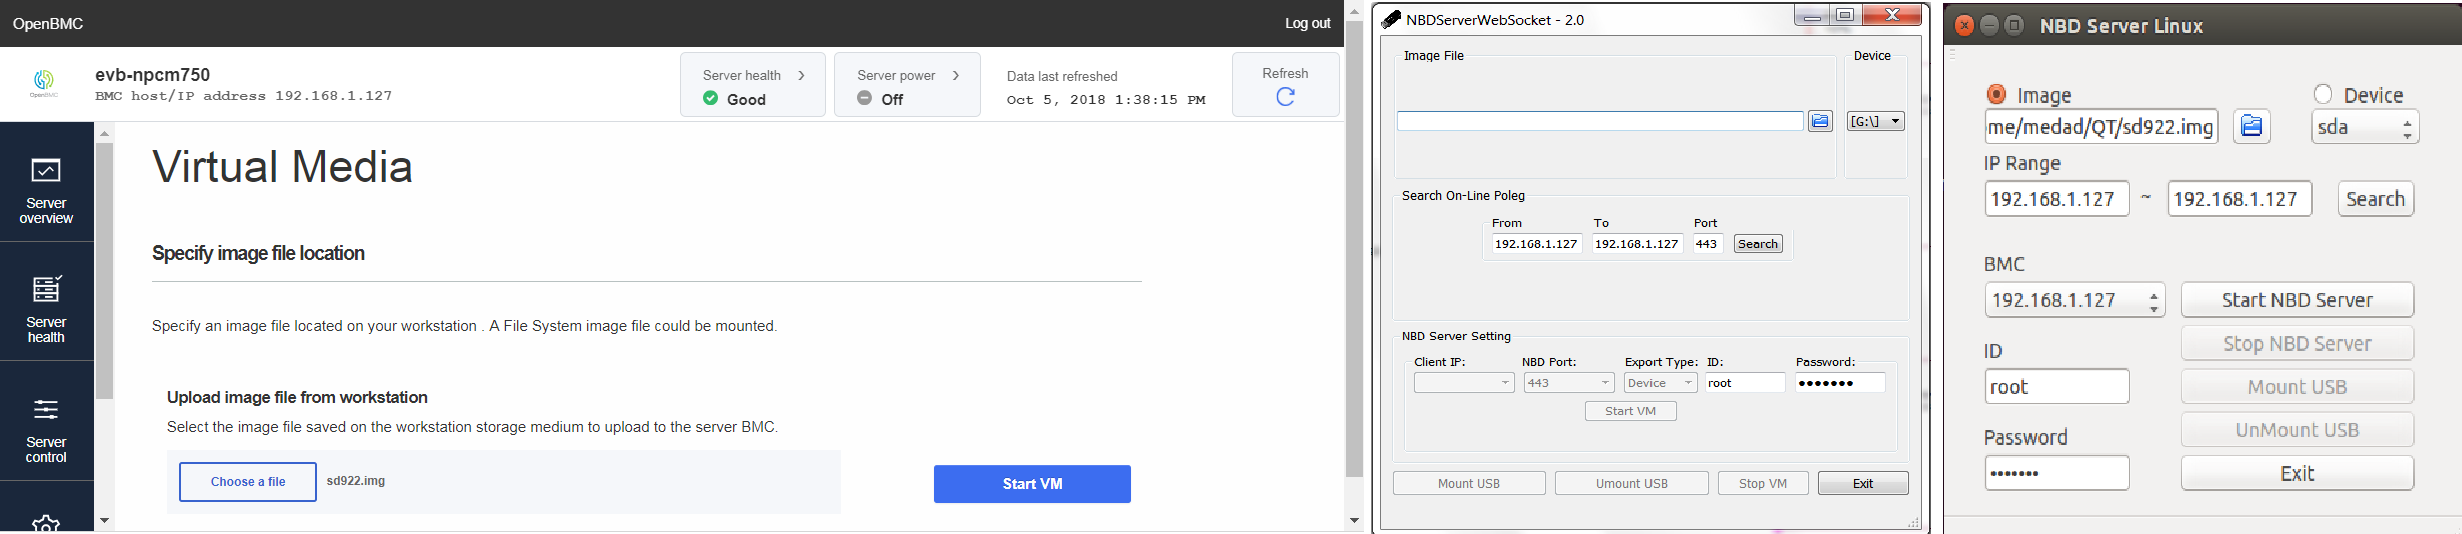Open Server overview in sidebar
Viewport: 2462px width, 534px height.
click(x=46, y=190)
